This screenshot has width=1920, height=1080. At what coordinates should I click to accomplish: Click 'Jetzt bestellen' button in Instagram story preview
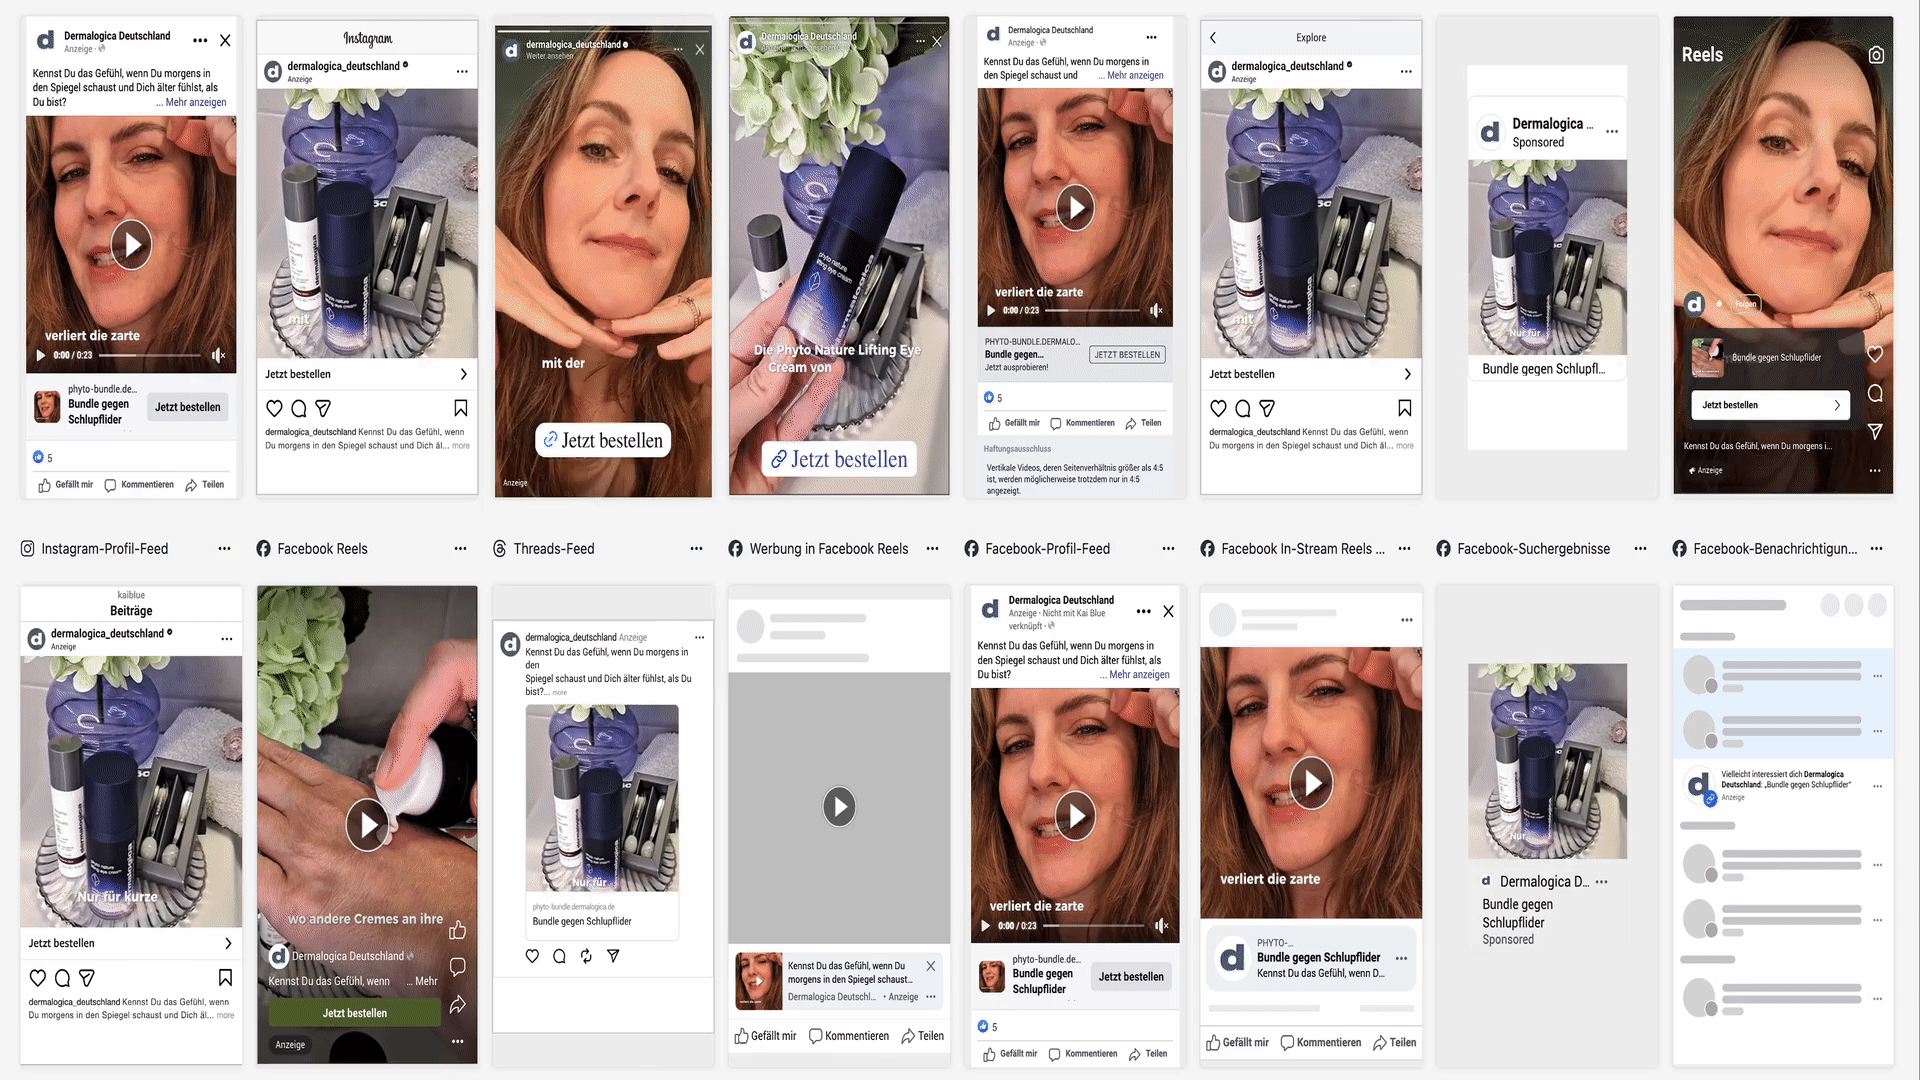coord(603,440)
